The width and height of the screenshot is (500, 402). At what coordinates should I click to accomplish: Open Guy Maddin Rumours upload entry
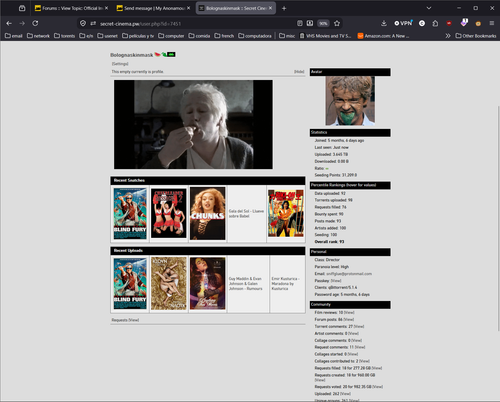[x=246, y=284]
